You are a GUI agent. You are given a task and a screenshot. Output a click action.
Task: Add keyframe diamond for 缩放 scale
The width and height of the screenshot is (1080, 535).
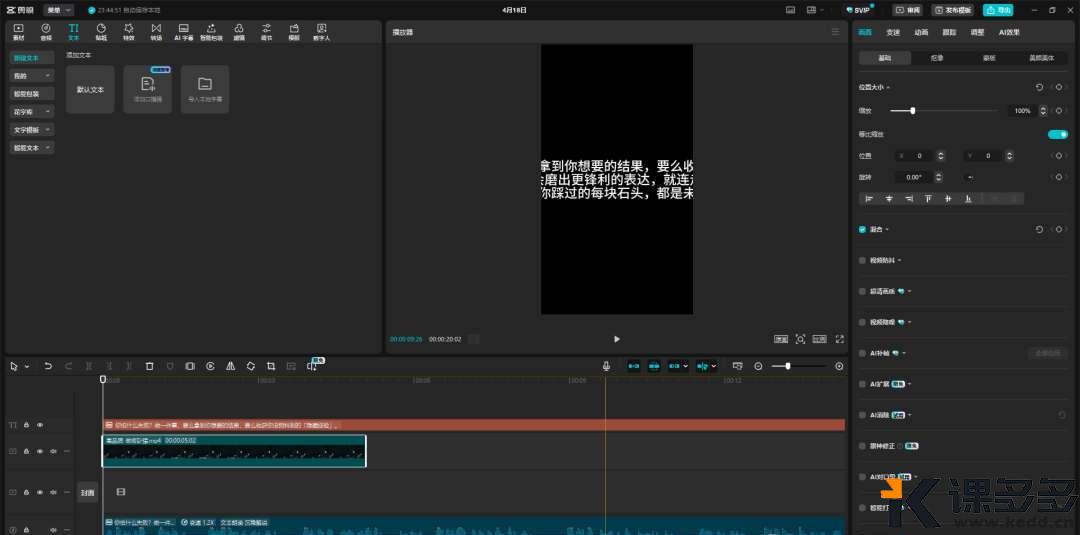tap(1059, 110)
